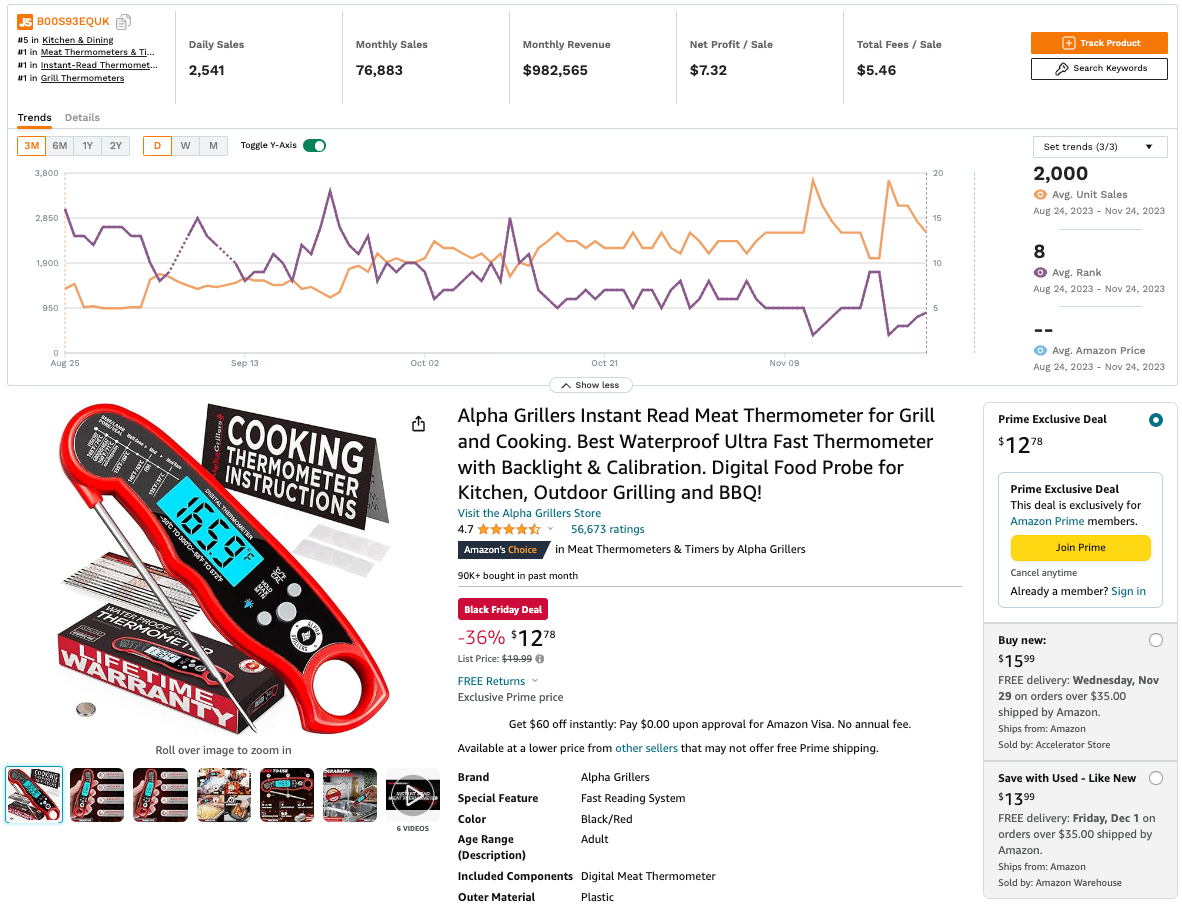1182x912 pixels.
Task: Expand the FREE Returns chevron
Action: point(535,681)
